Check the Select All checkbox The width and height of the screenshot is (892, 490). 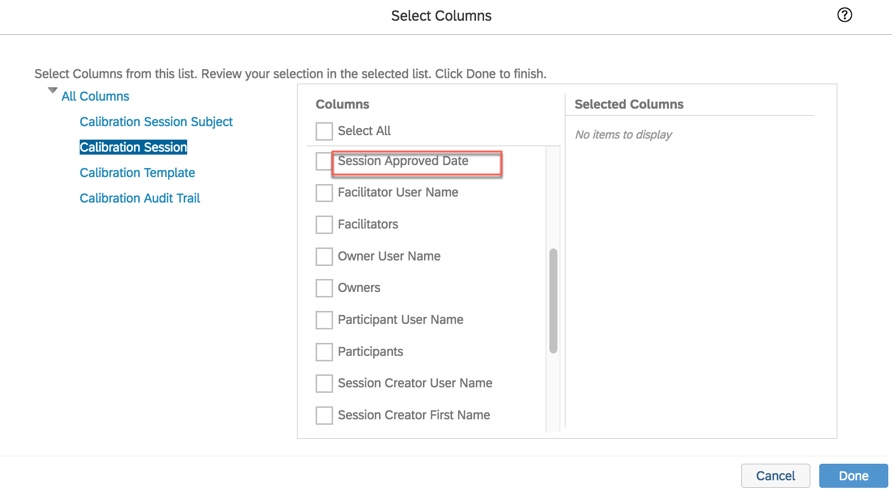324,131
